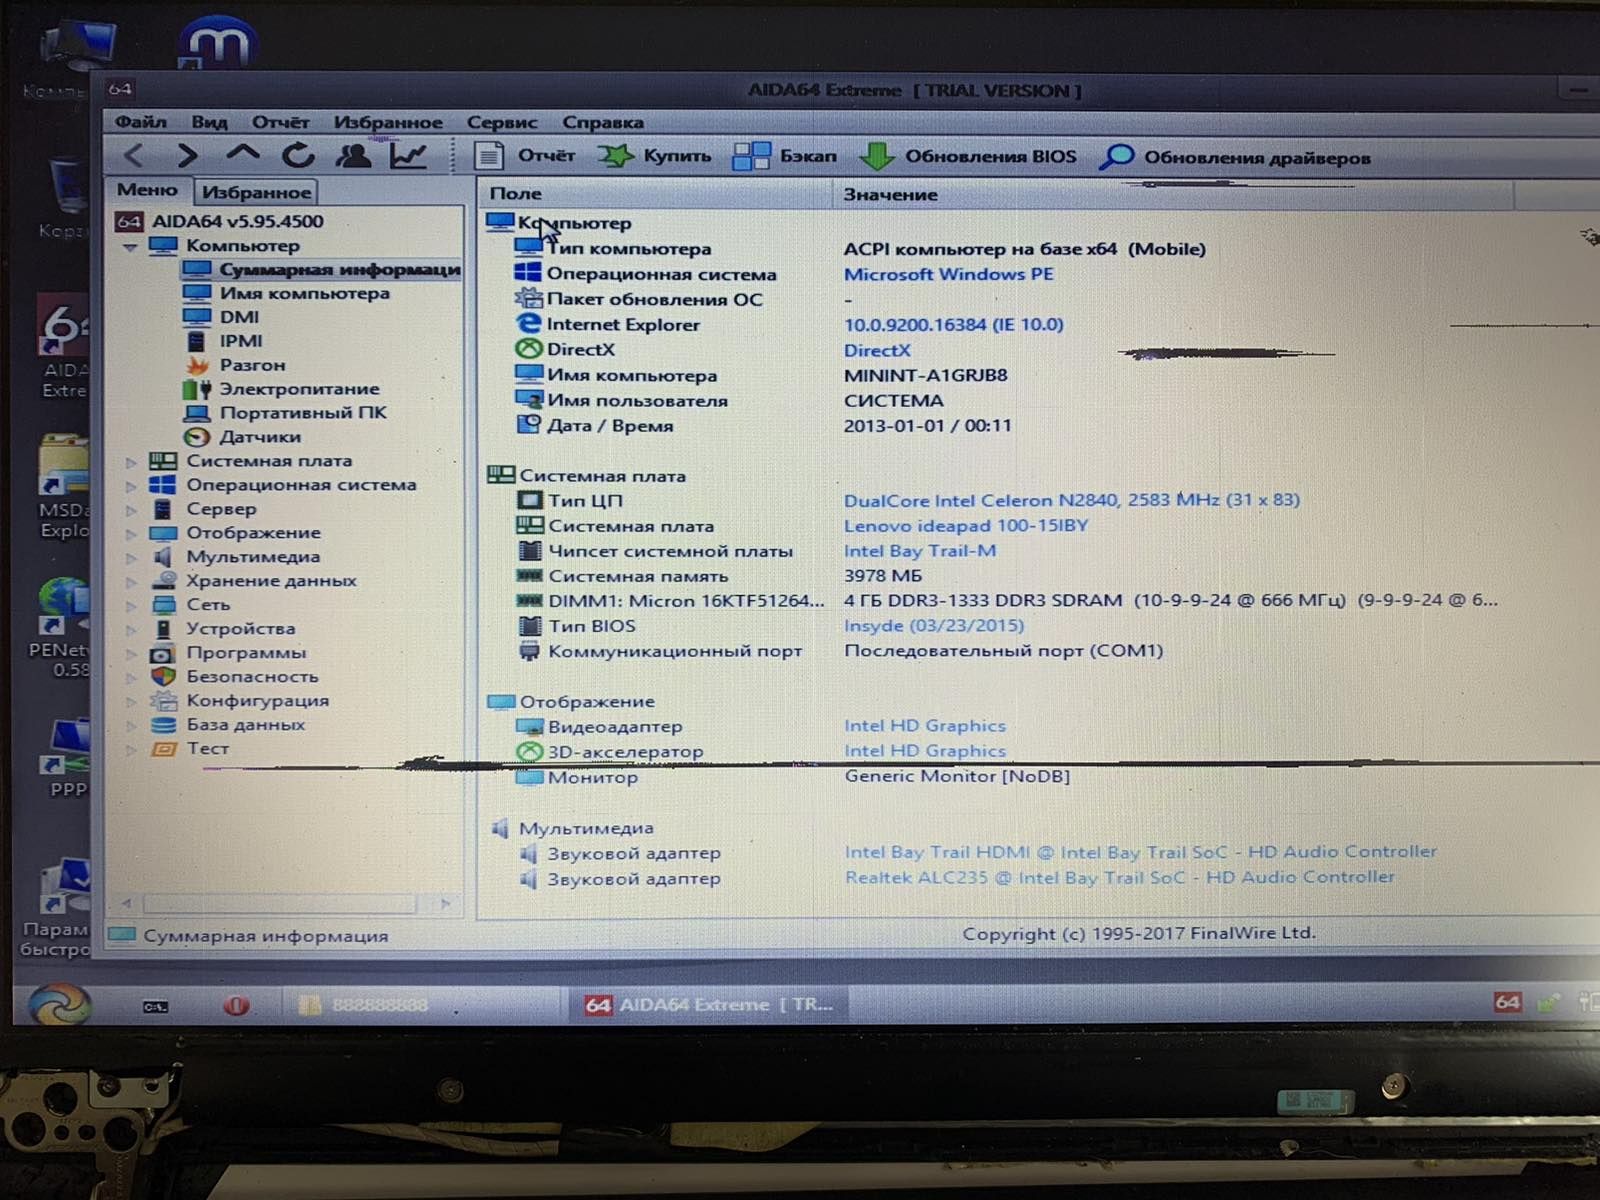
Task: Click the red power icon on the taskbar
Action: pyautogui.click(x=236, y=1005)
